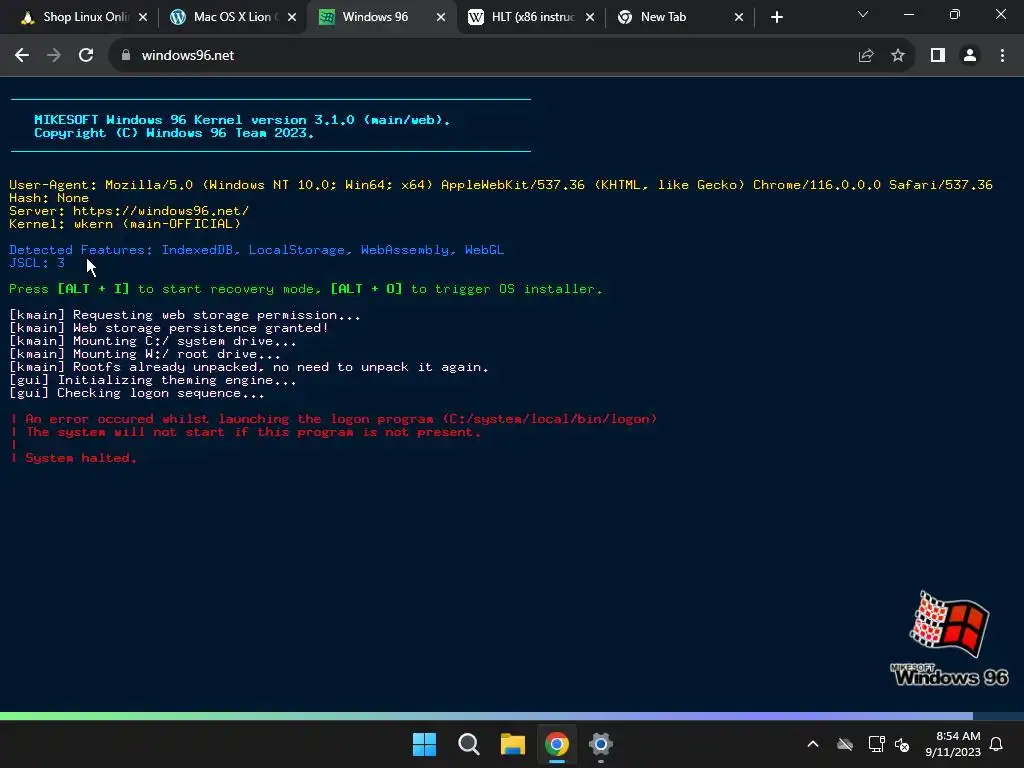Image resolution: width=1024 pixels, height=768 pixels.
Task: Click '[gui] Checking logon sequence...' line
Action: [136, 393]
